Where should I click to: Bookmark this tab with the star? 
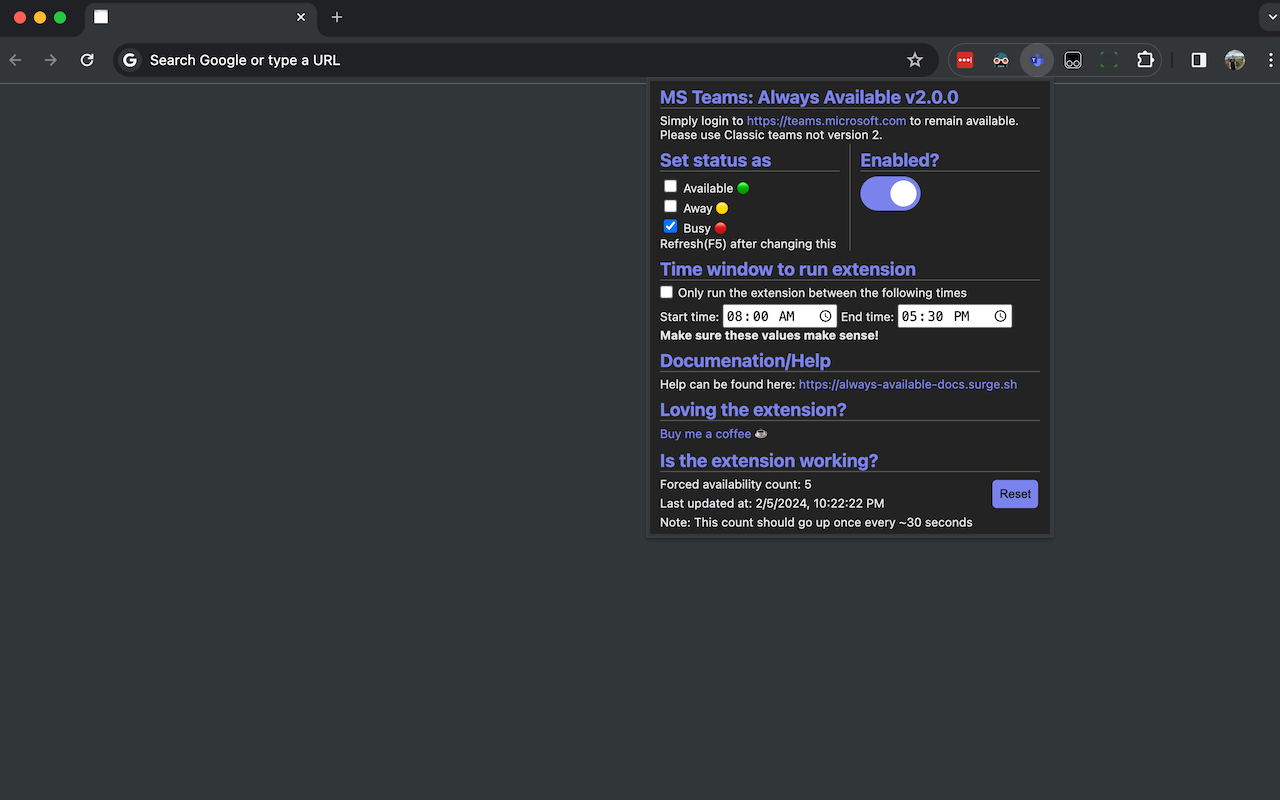pos(914,60)
